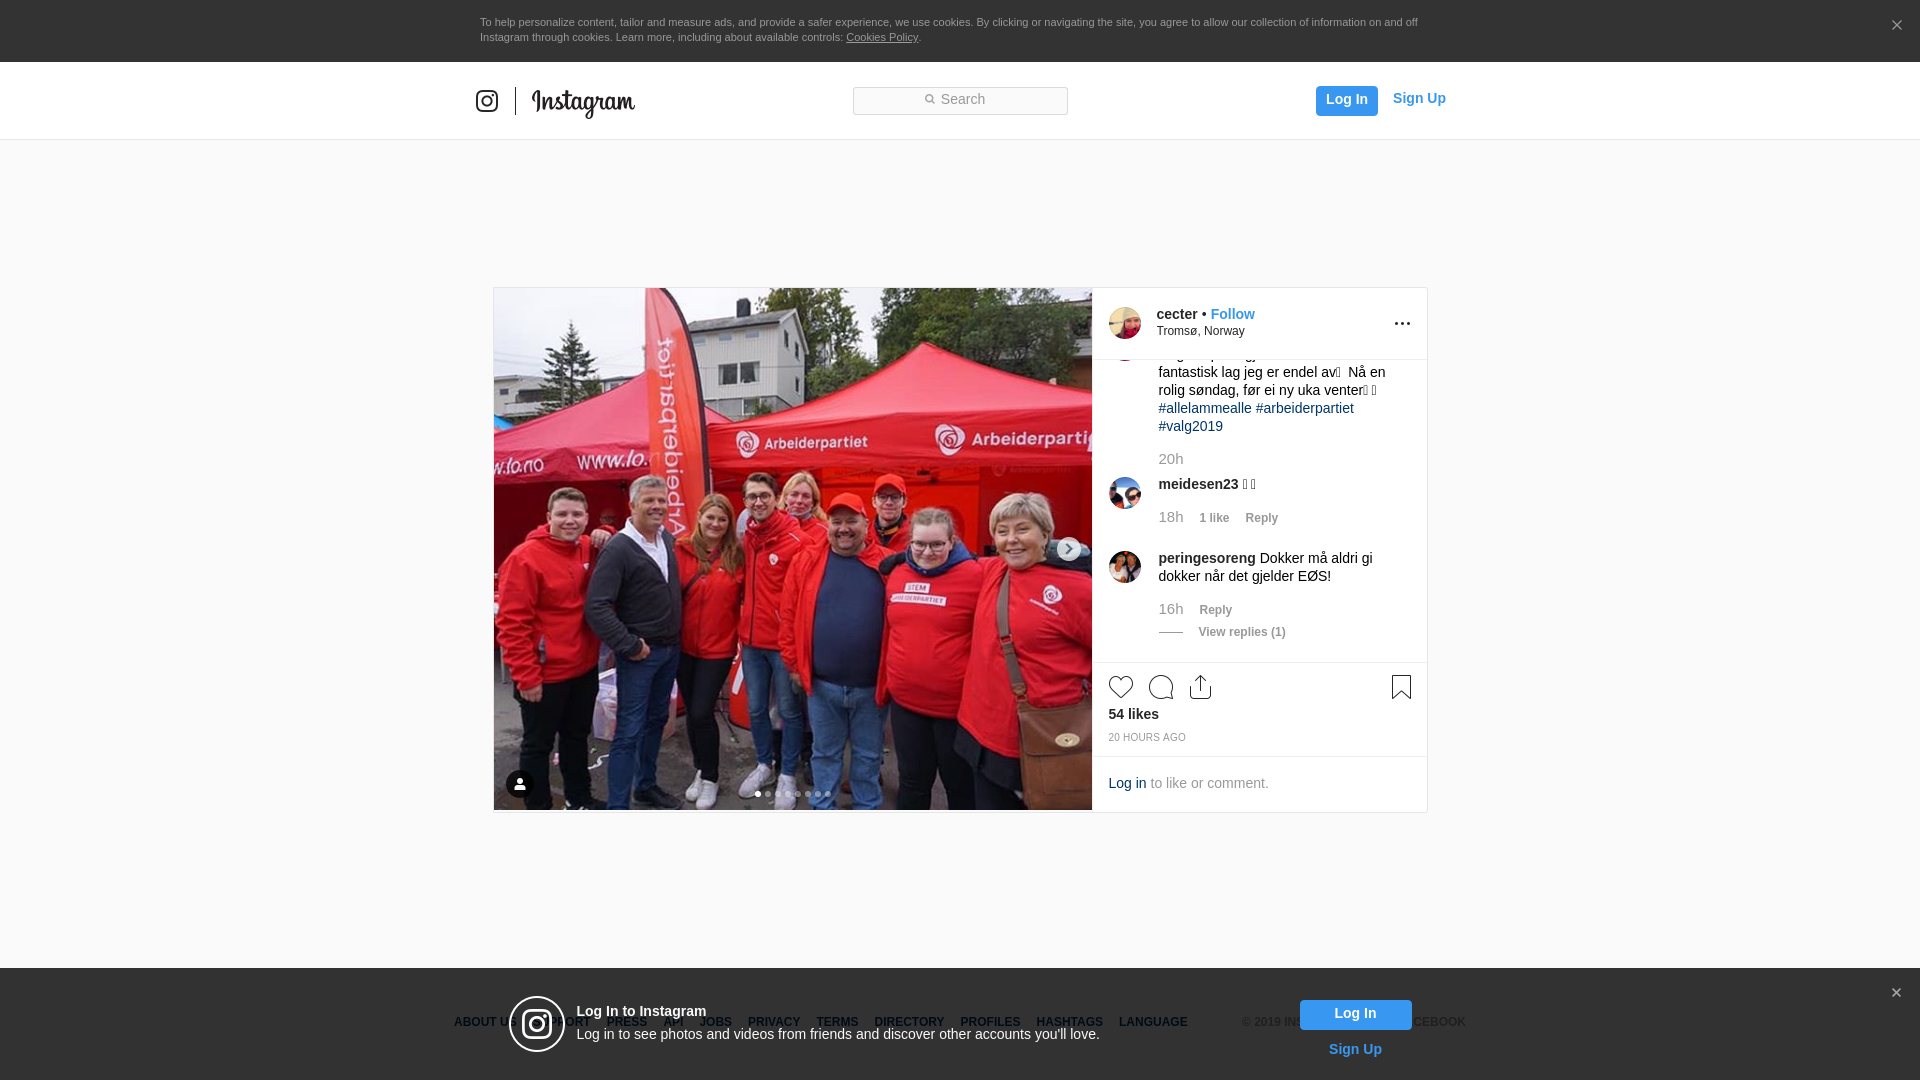This screenshot has width=1920, height=1080.
Task: Like the post with heart icon
Action: [x=1121, y=687]
